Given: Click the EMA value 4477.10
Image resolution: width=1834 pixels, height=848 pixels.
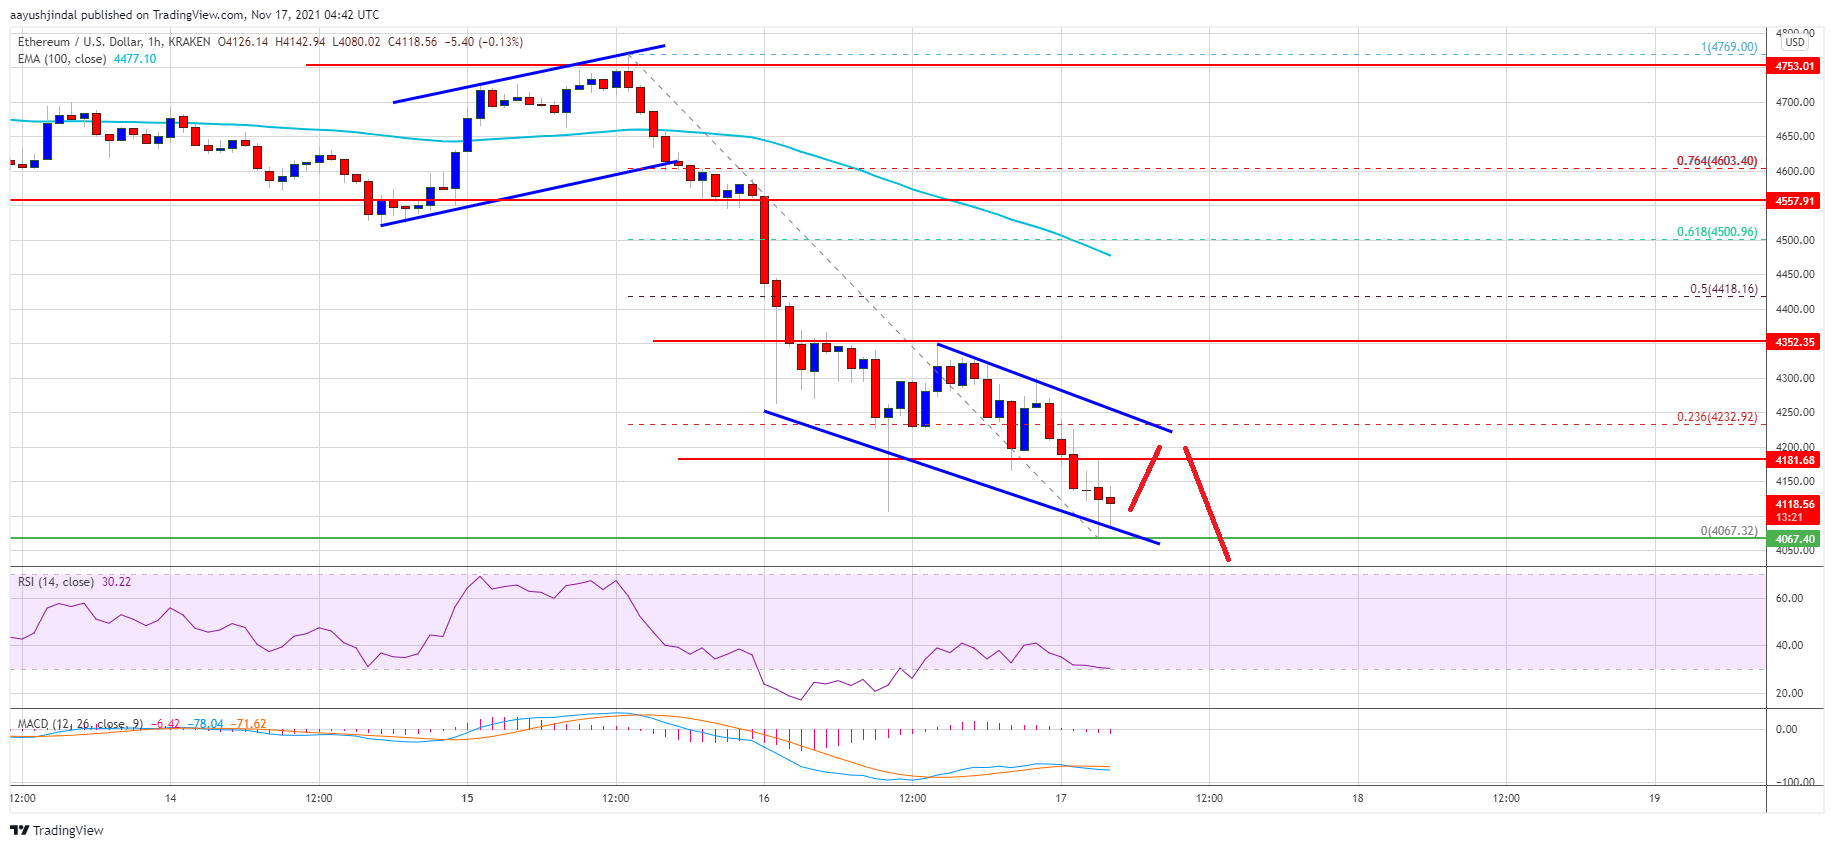Looking at the screenshot, I should point(135,59).
